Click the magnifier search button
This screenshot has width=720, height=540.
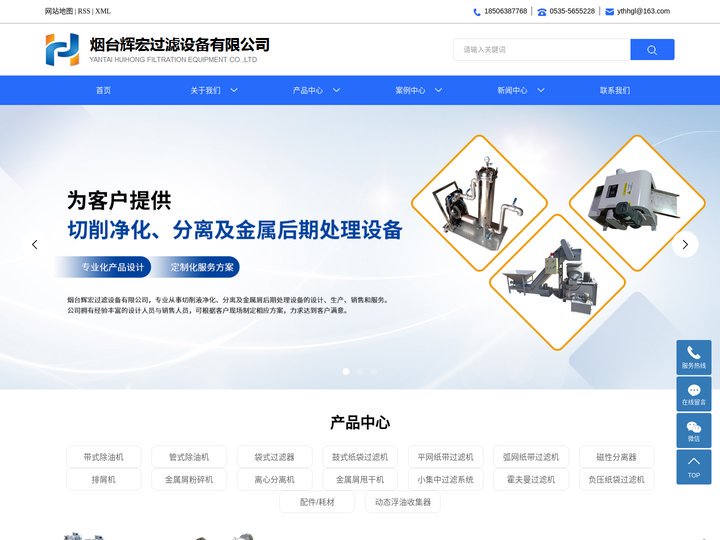click(x=652, y=50)
